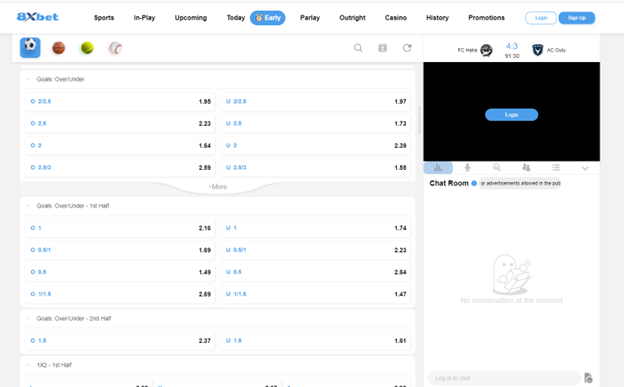Refresh the odds with the reload icon
Viewport: 624px width, 387px height.
coord(407,48)
